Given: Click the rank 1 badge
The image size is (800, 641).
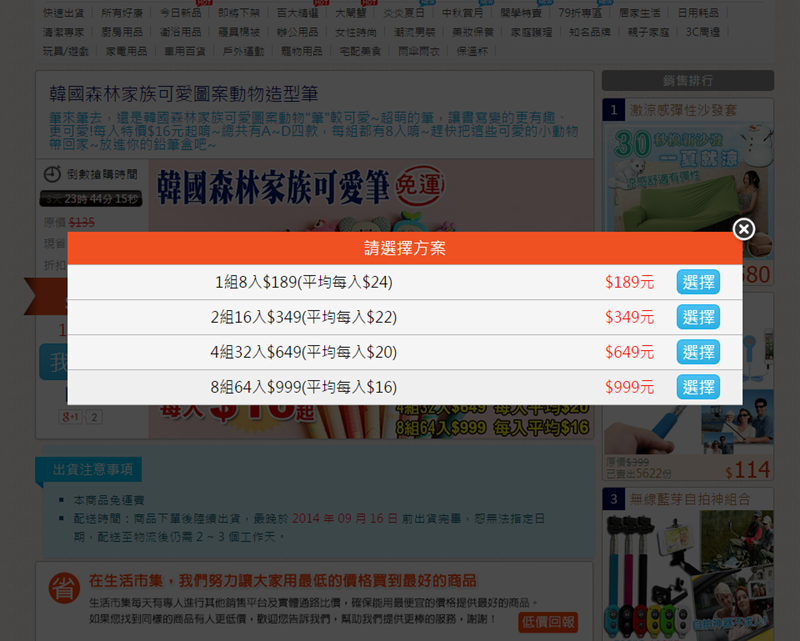Looking at the screenshot, I should click(x=614, y=110).
